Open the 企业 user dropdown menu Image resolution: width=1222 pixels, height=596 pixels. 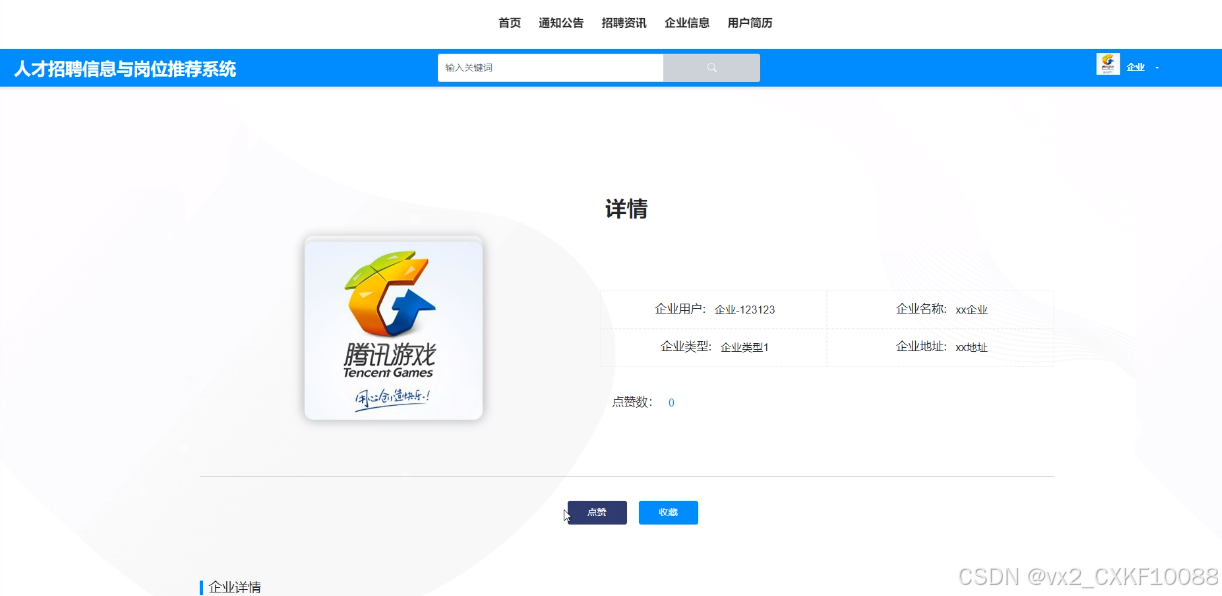click(x=1142, y=67)
